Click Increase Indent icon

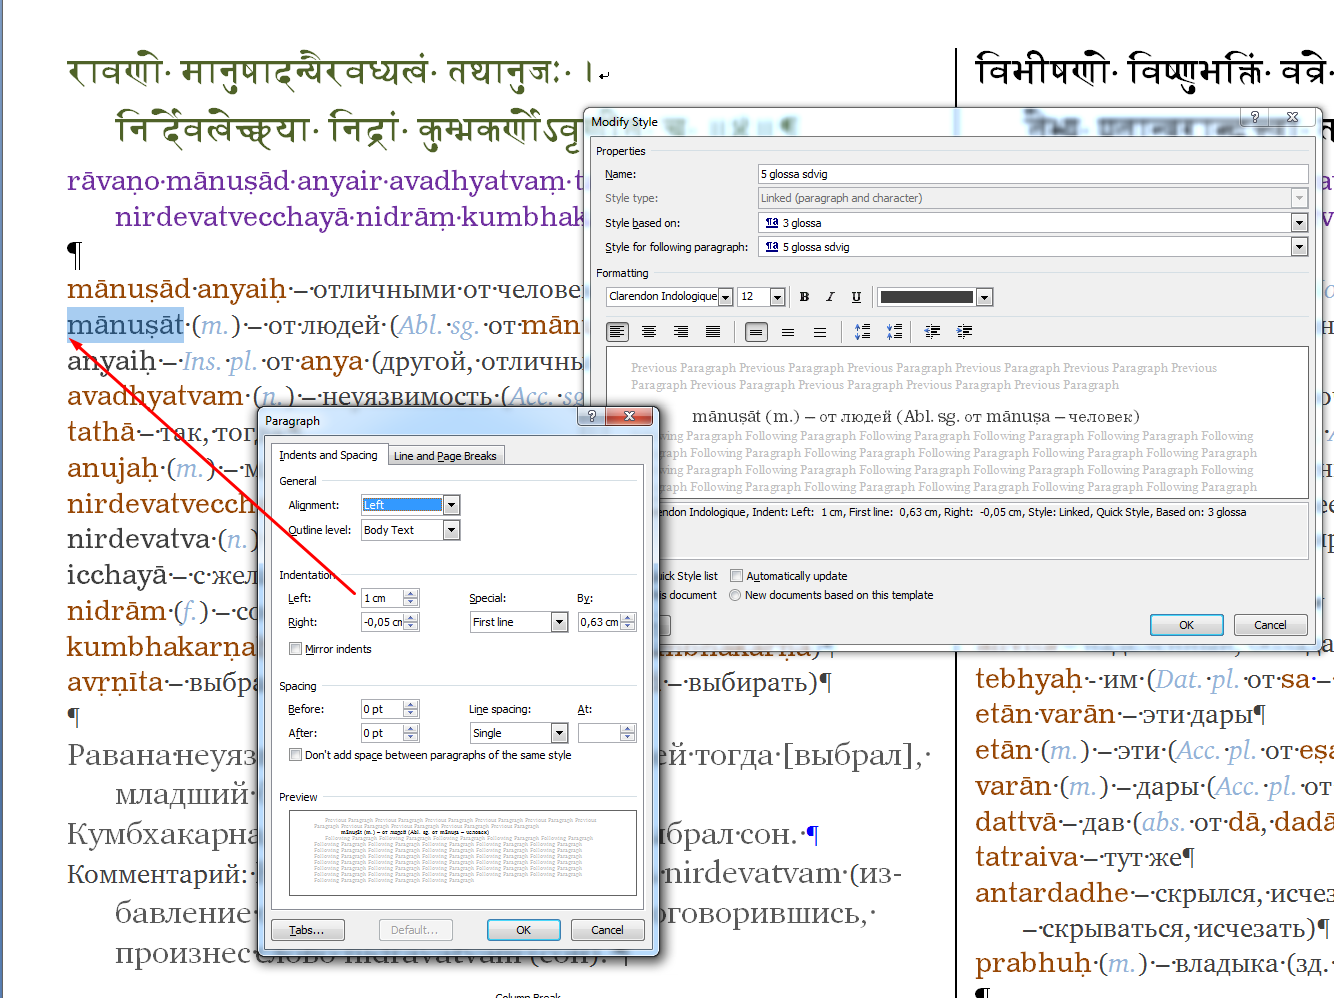coord(964,332)
